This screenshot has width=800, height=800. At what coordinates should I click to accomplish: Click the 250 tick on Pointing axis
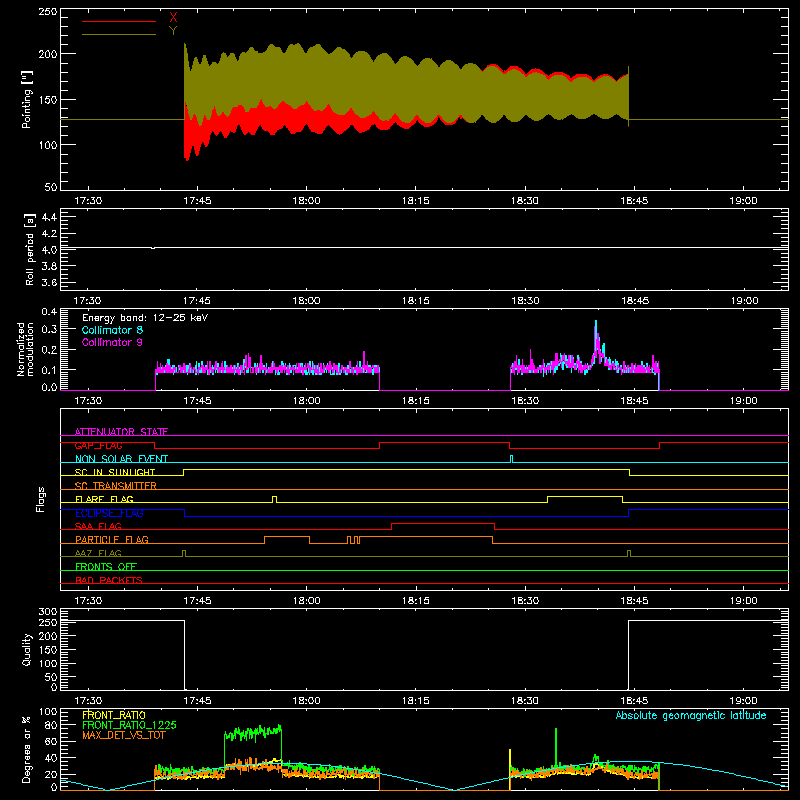(48, 12)
